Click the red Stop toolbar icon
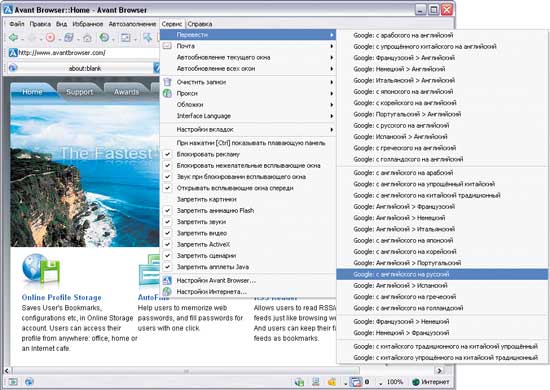This screenshot has width=550, height=390. pos(51,37)
